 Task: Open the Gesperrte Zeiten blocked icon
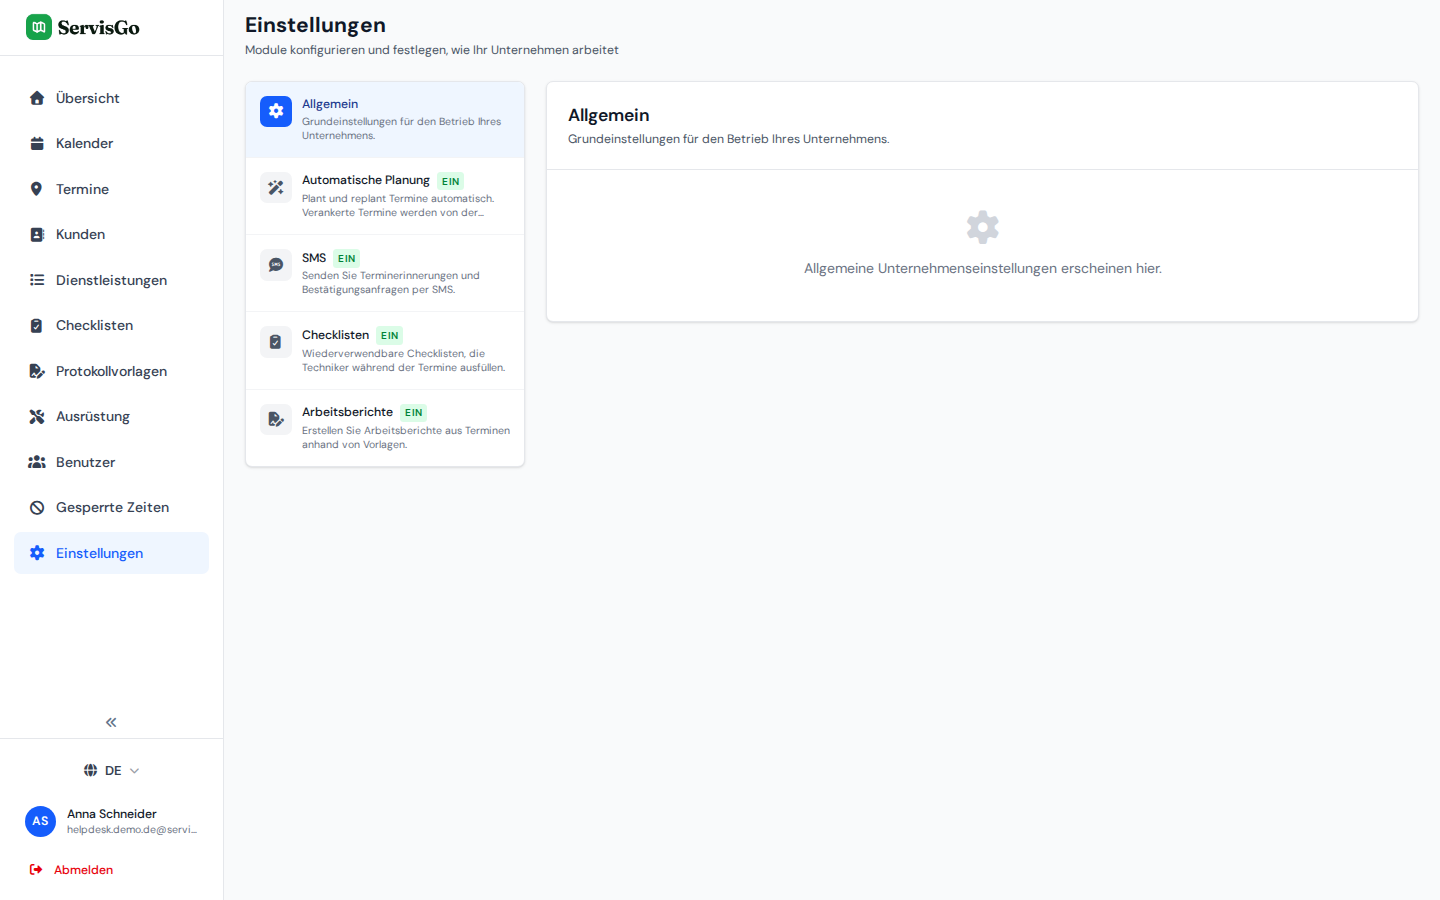(x=37, y=507)
